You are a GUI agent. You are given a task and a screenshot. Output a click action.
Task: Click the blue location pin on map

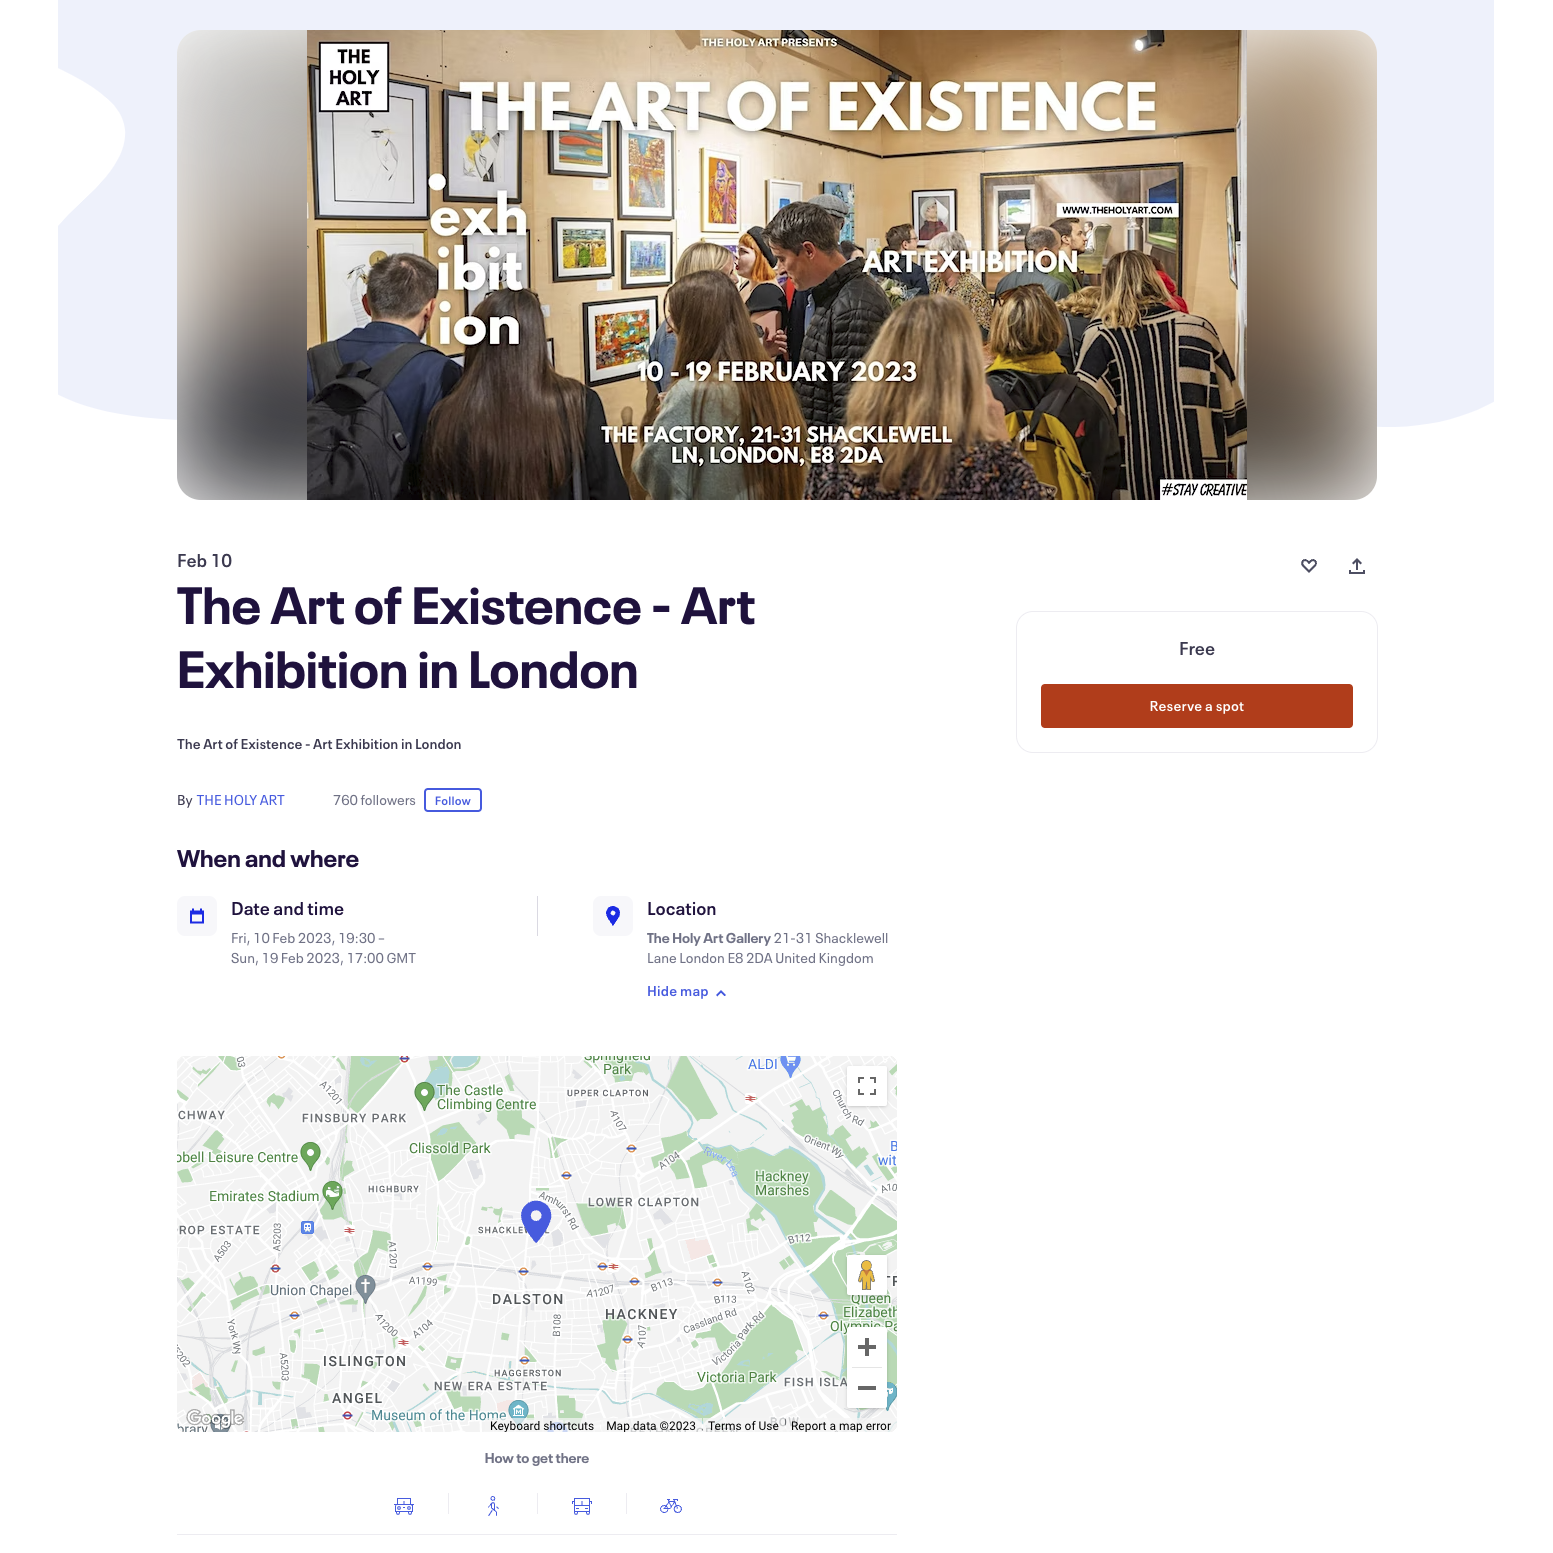[x=537, y=1221]
